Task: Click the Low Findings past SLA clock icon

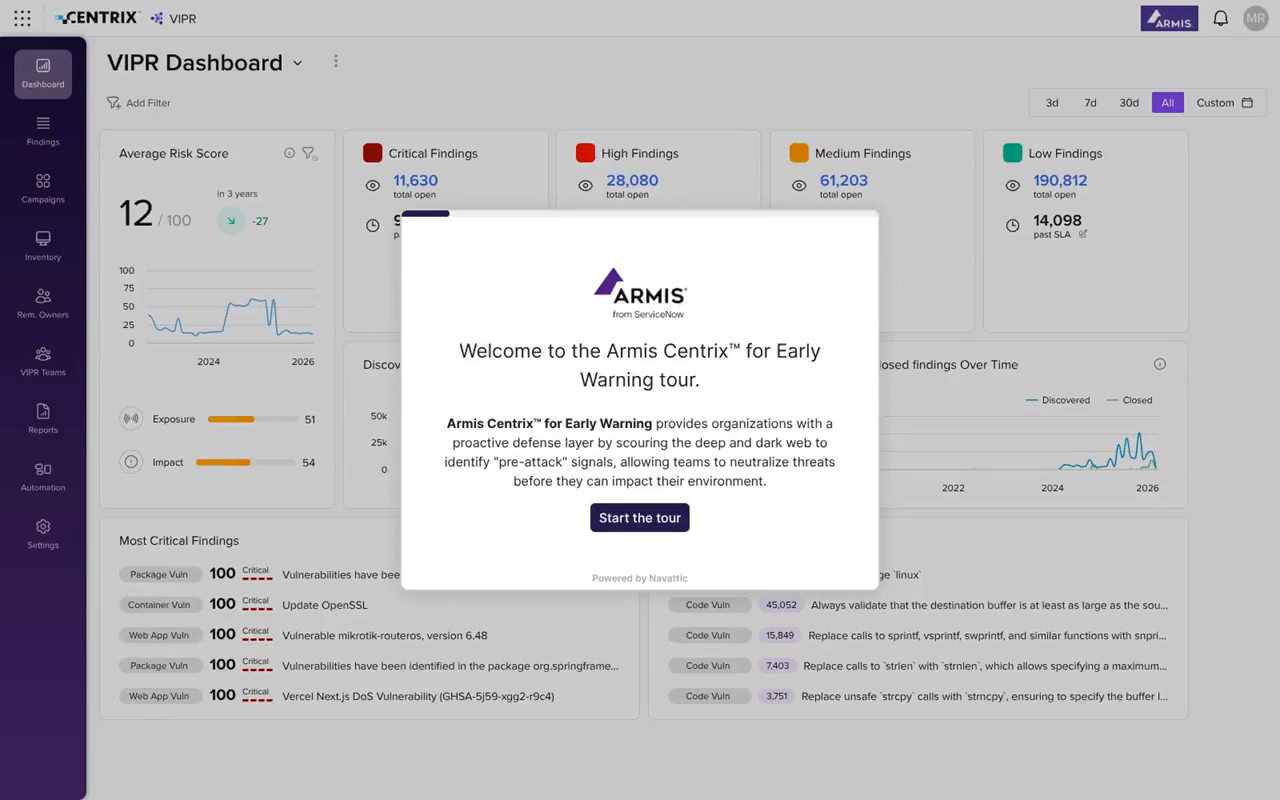Action: 1012,226
